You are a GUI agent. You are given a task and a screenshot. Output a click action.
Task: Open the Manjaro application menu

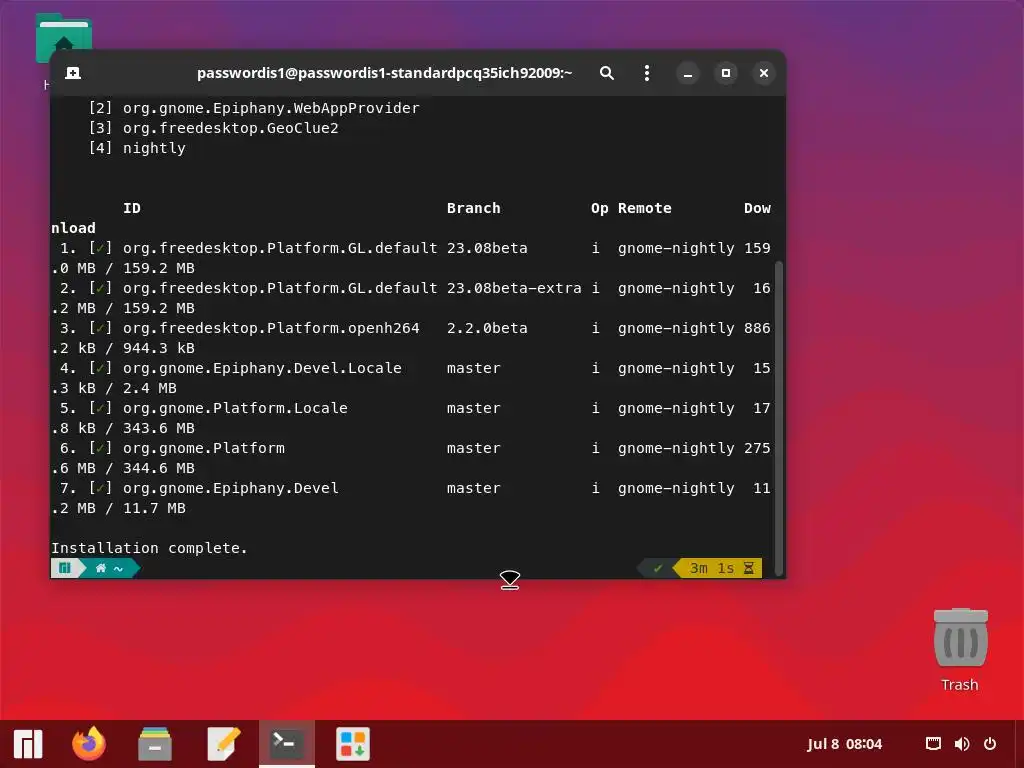click(x=28, y=744)
